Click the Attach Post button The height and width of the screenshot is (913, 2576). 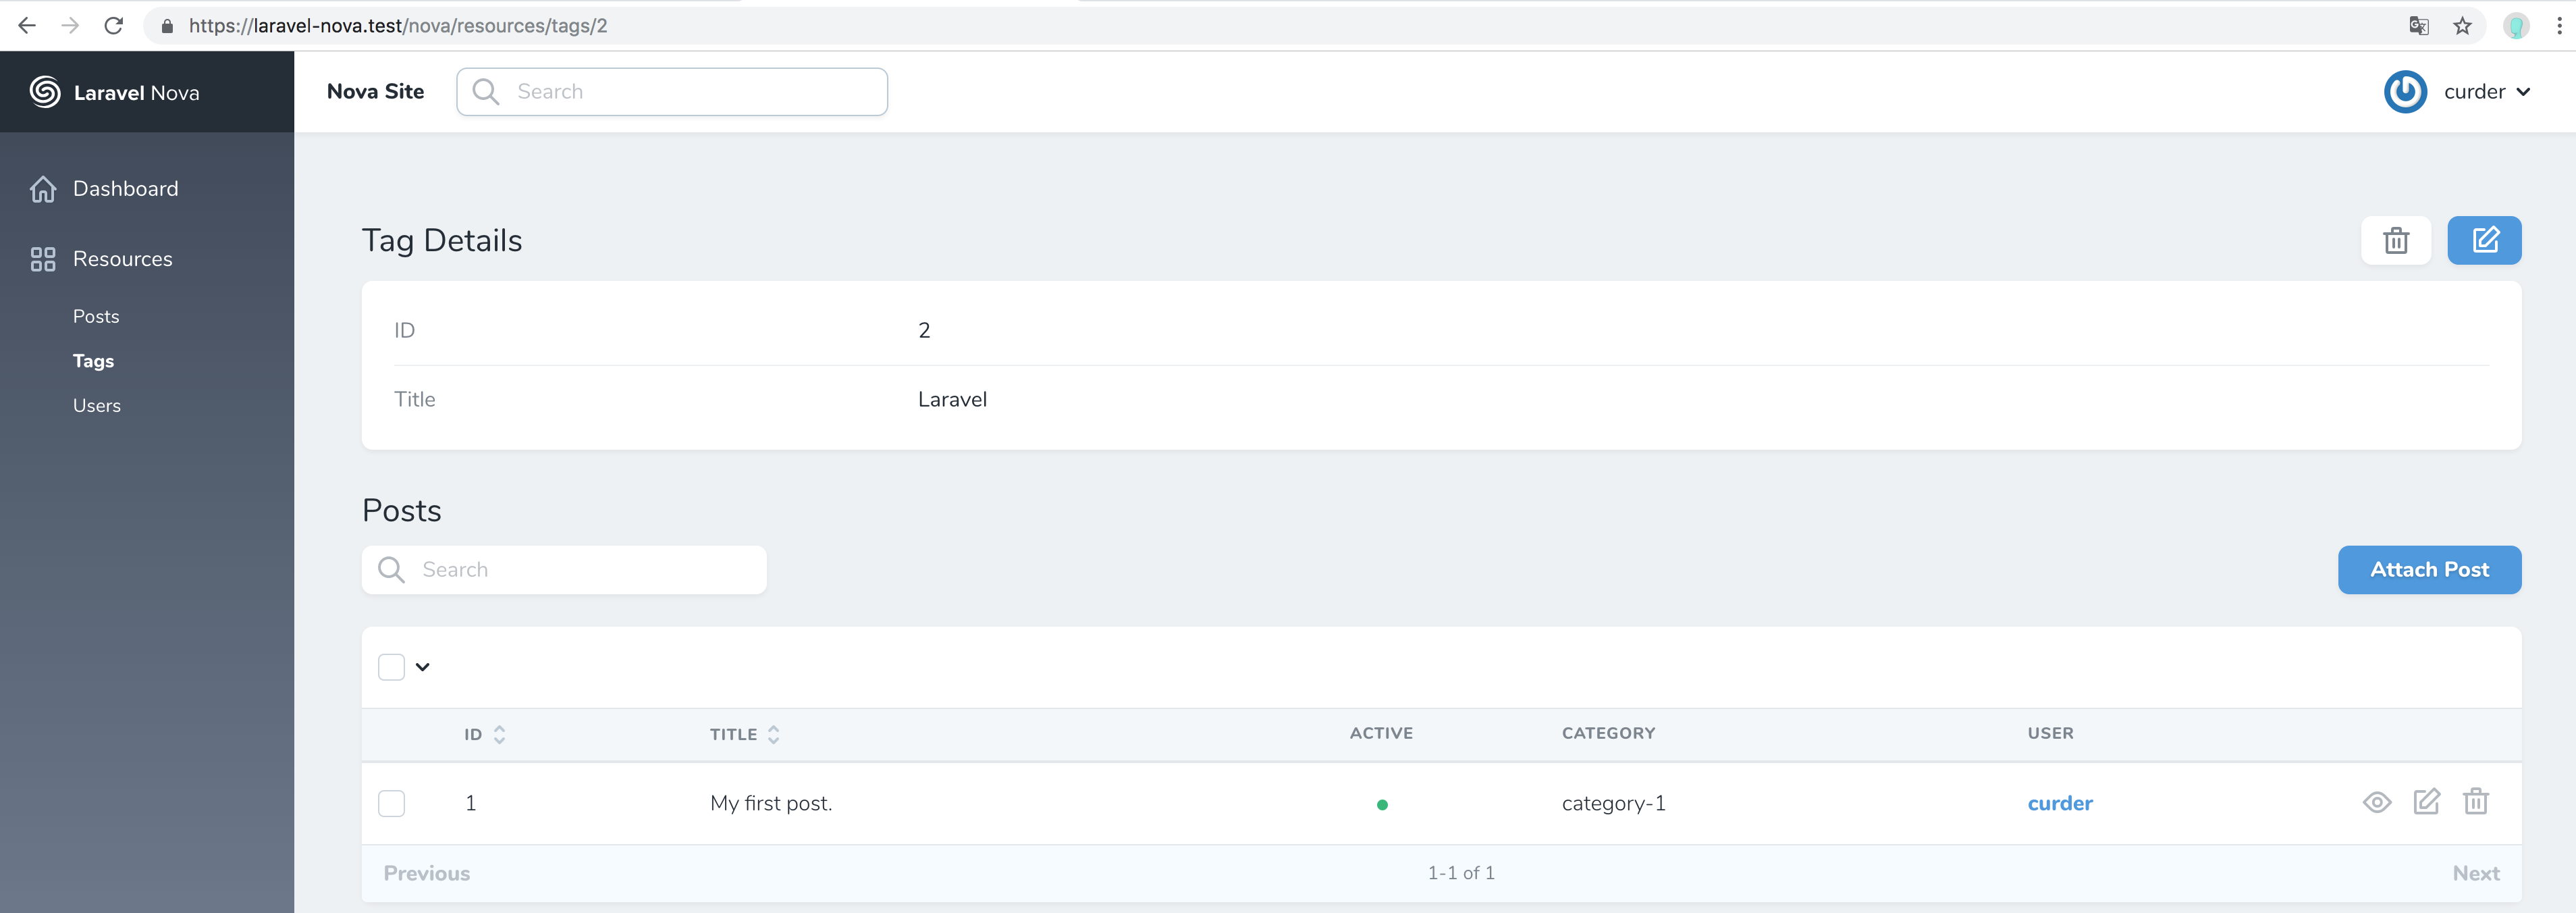(x=2428, y=570)
